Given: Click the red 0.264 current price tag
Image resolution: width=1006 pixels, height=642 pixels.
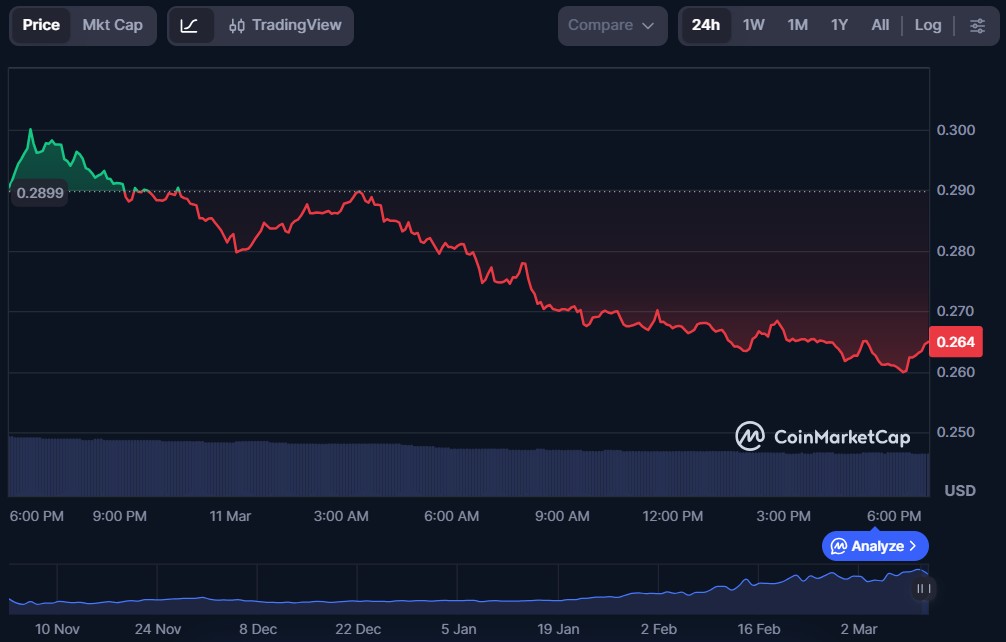Looking at the screenshot, I should pos(956,343).
